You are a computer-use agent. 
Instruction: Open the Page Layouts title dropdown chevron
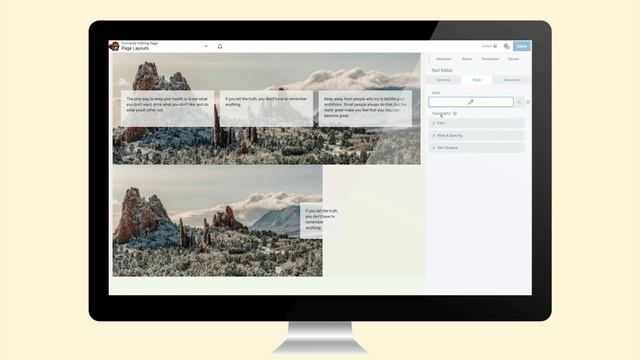[x=206, y=46]
